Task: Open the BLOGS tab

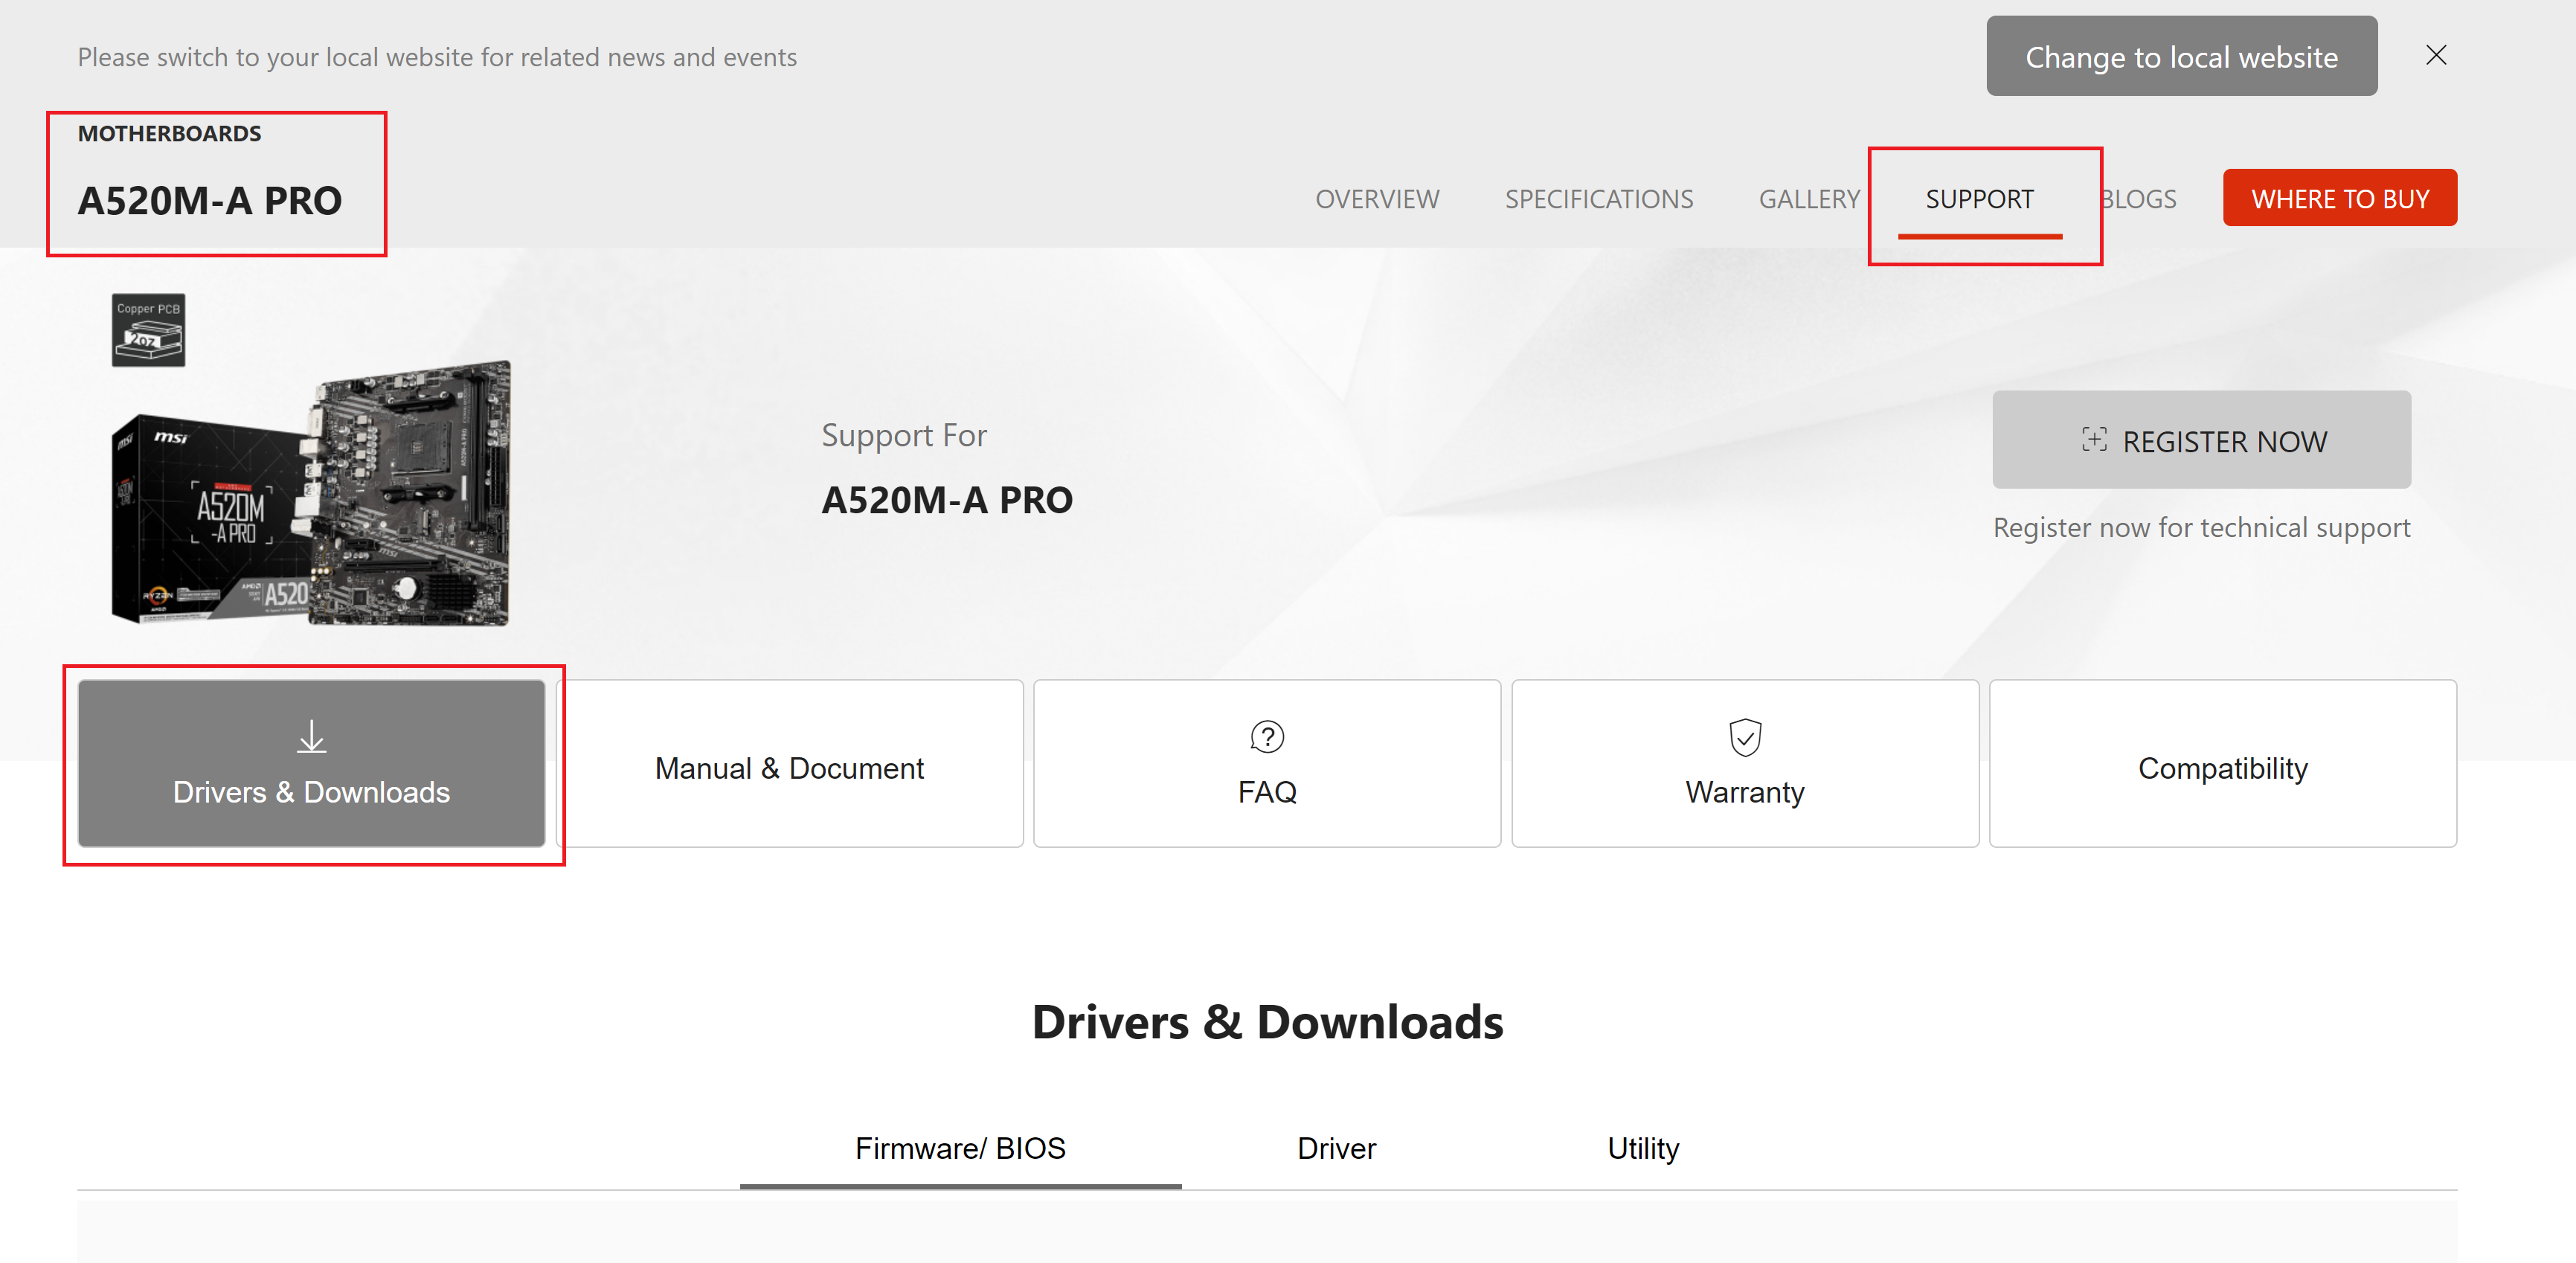Action: [x=2138, y=199]
